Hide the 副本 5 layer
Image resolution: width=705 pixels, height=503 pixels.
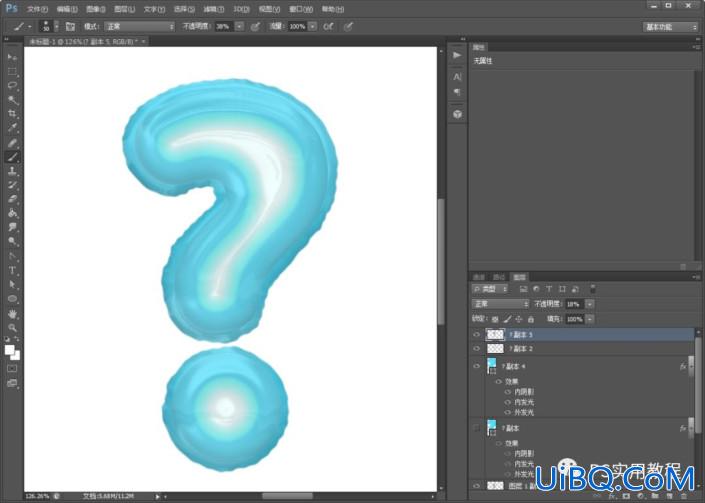click(x=477, y=334)
